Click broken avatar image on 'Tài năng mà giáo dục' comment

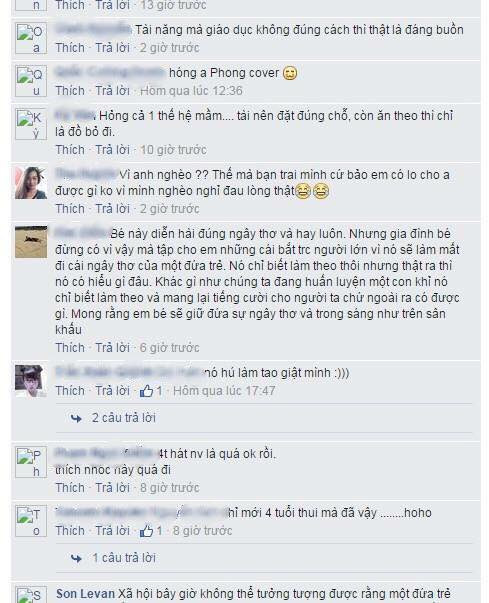click(x=31, y=38)
